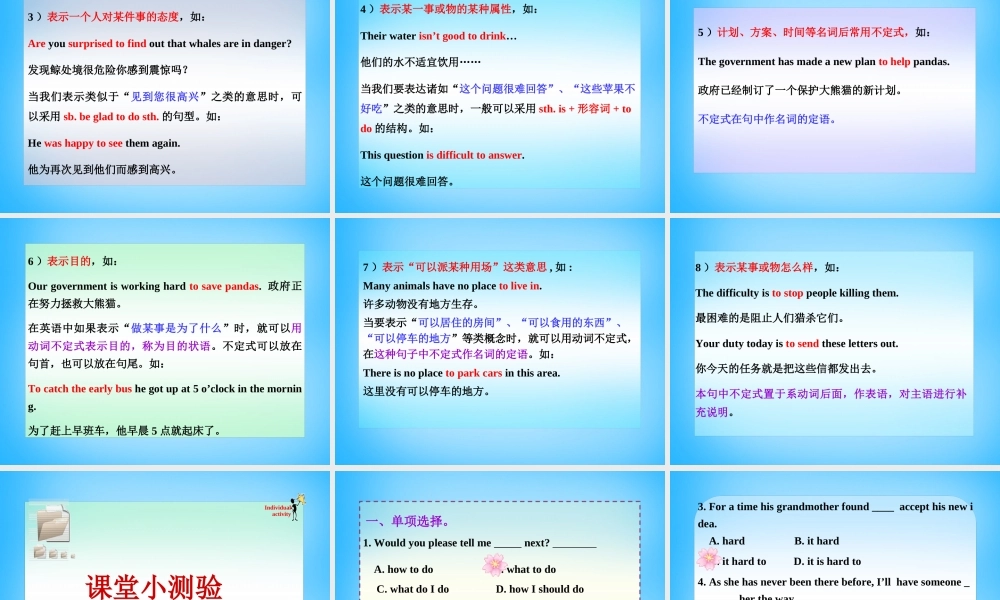Image resolution: width=1000 pixels, height=600 pixels.
Task: Click "to save pandas" on slide 6
Action: [x=224, y=286]
